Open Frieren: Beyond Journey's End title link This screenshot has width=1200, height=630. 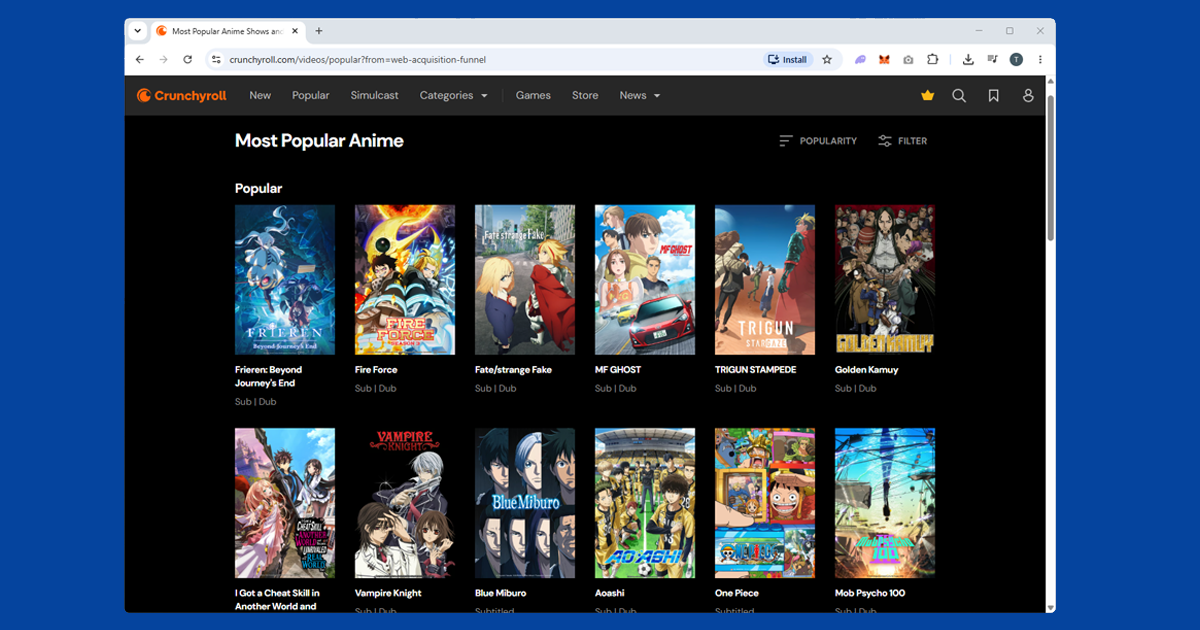[x=268, y=376]
